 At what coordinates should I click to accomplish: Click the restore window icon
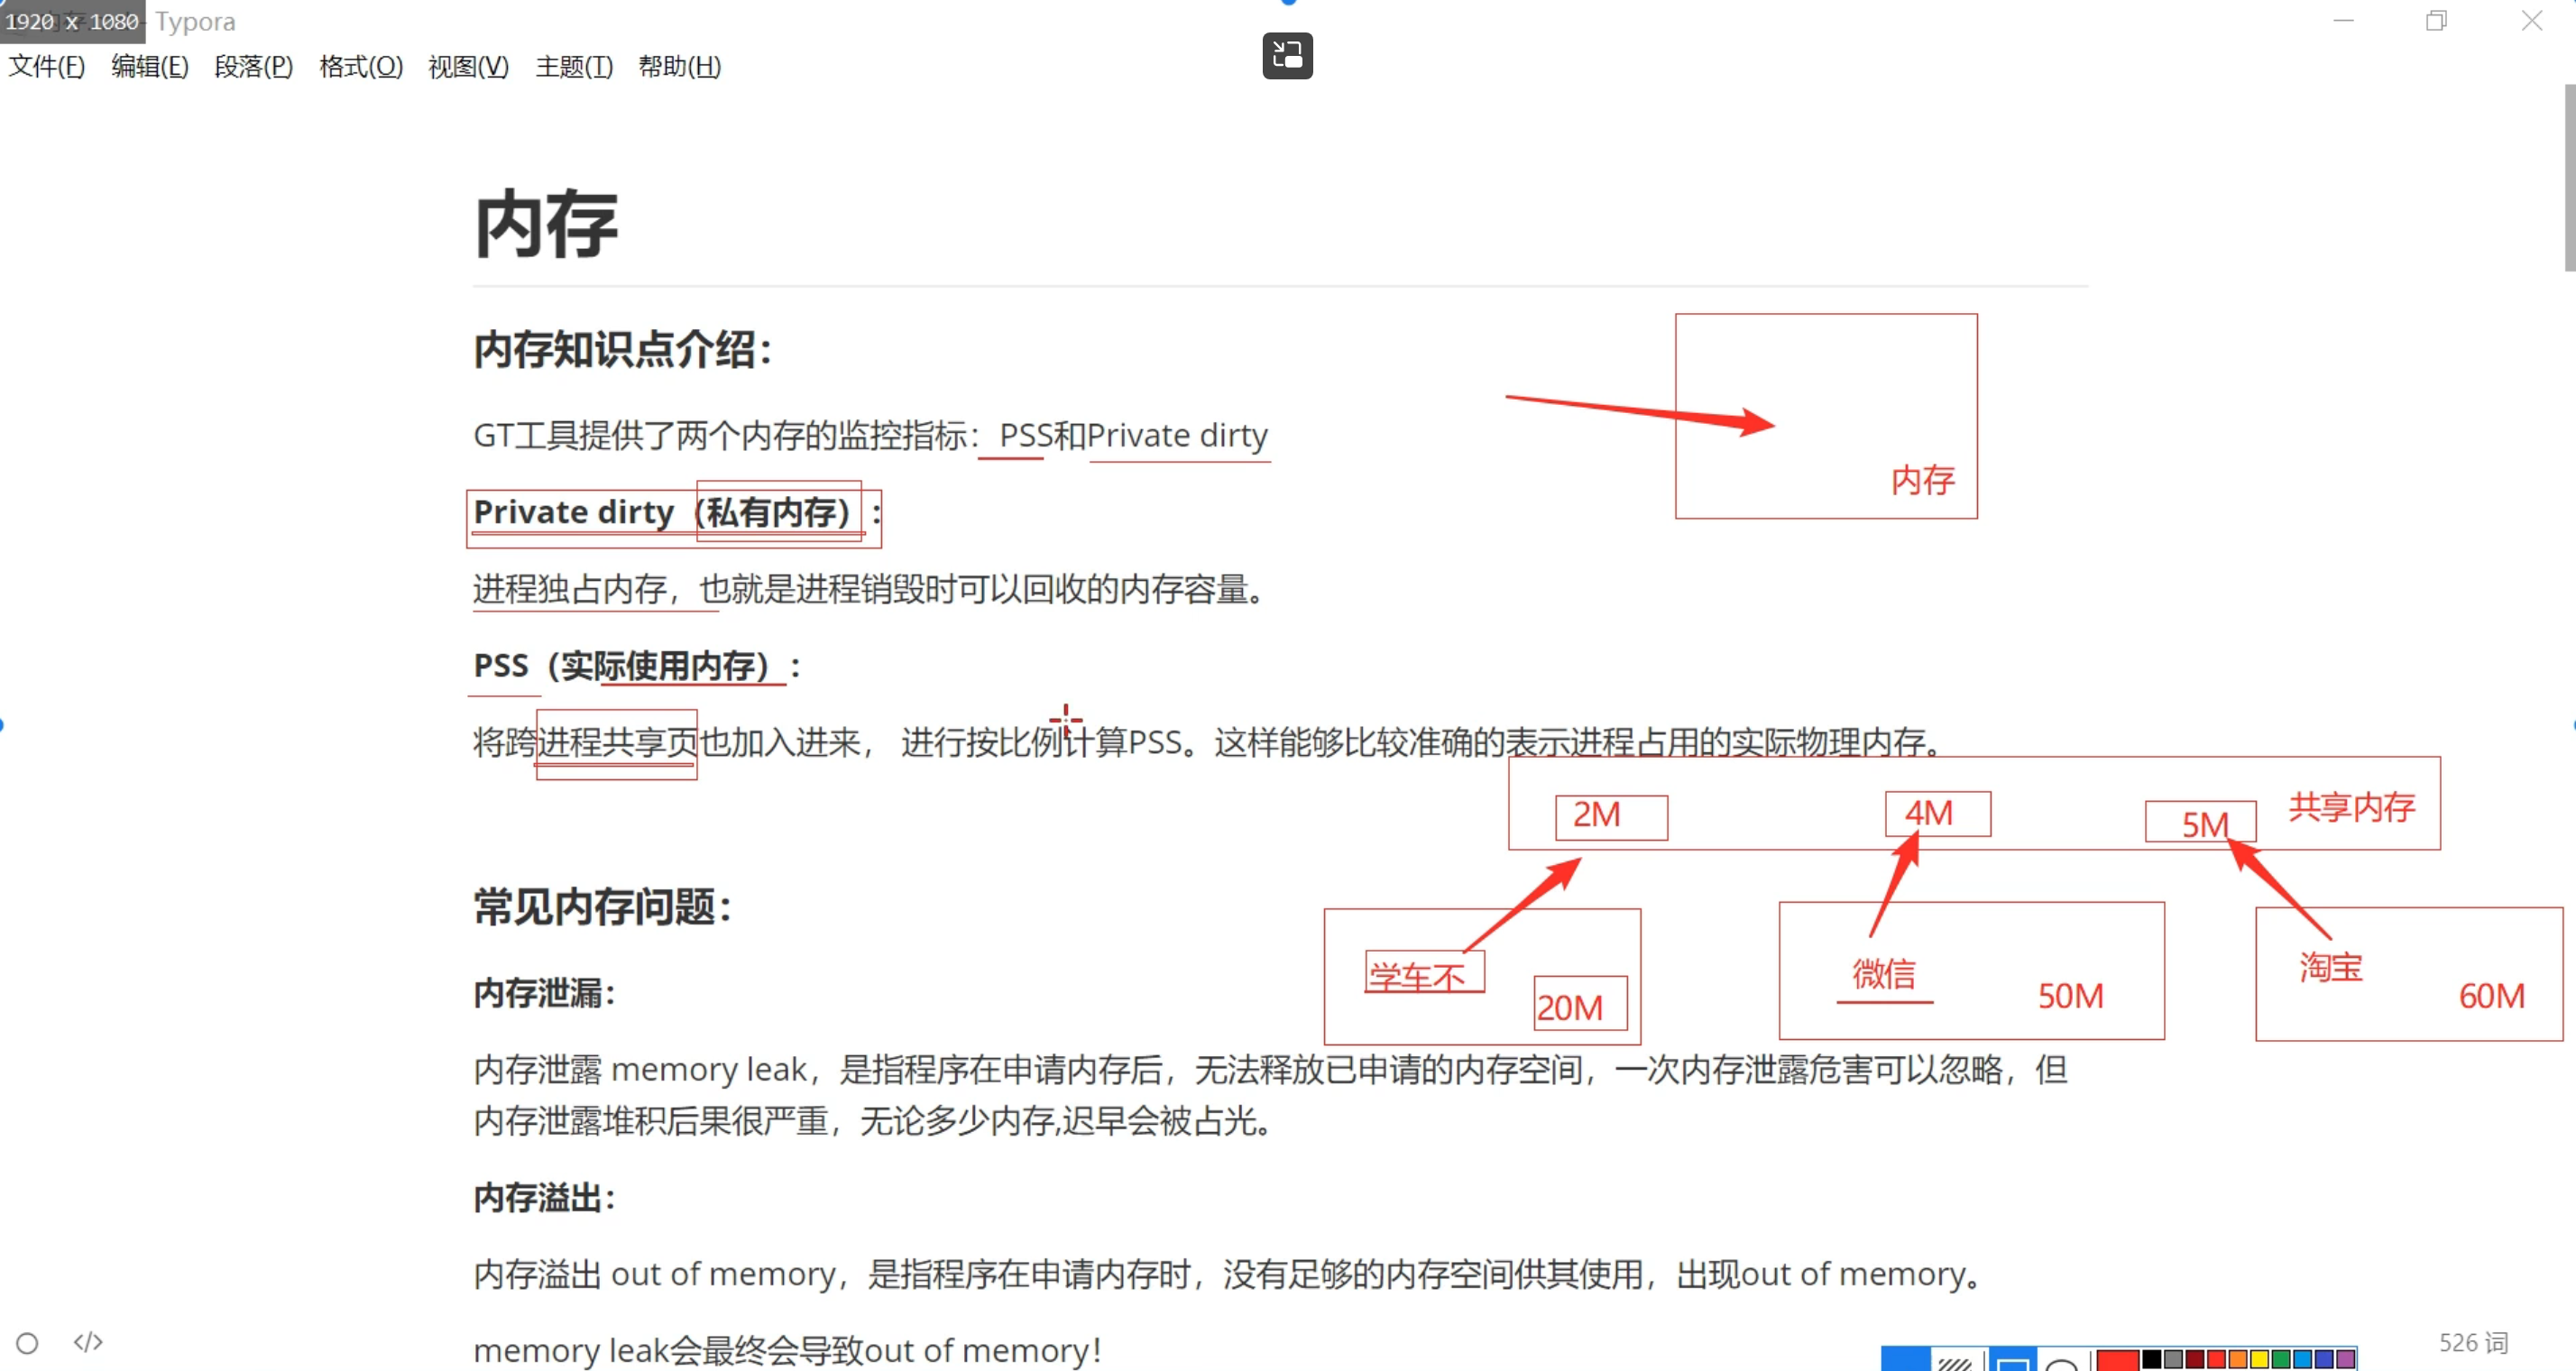[x=2436, y=21]
